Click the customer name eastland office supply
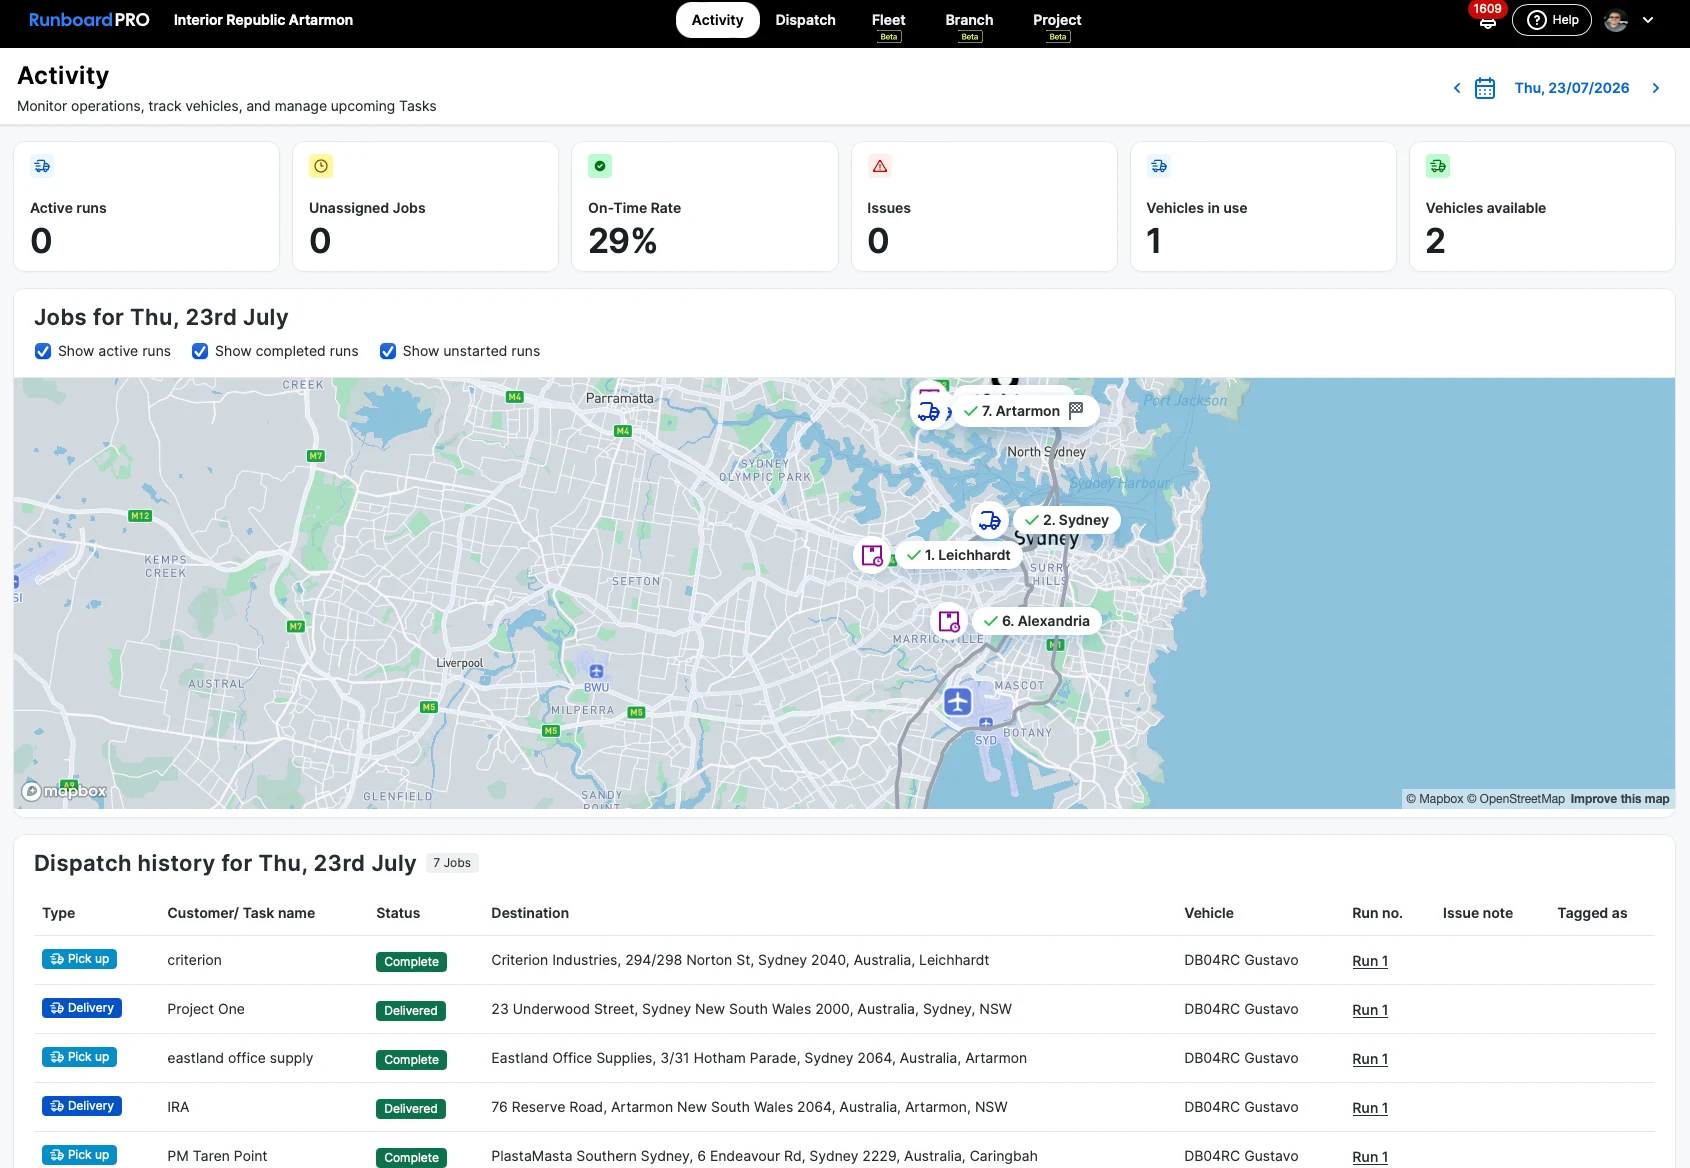 (240, 1058)
